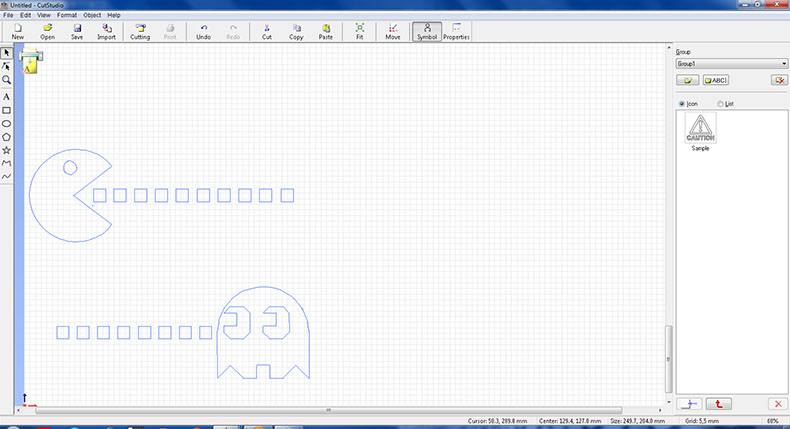Click the Size 249.7, 204.0 mm status
This screenshot has height=429, width=790.
point(637,421)
